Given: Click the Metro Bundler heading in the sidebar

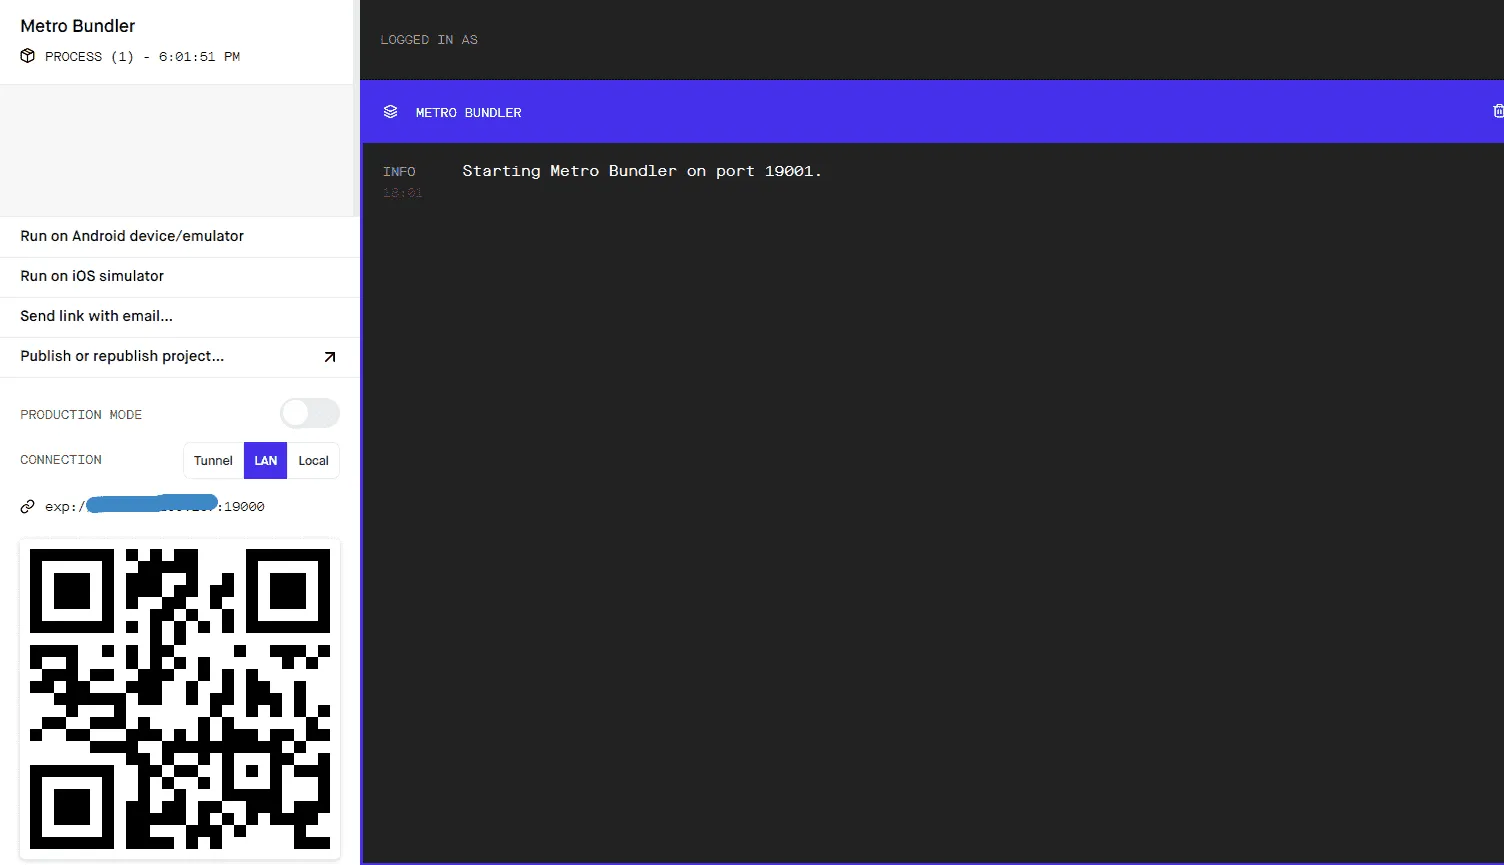Looking at the screenshot, I should click(x=77, y=25).
